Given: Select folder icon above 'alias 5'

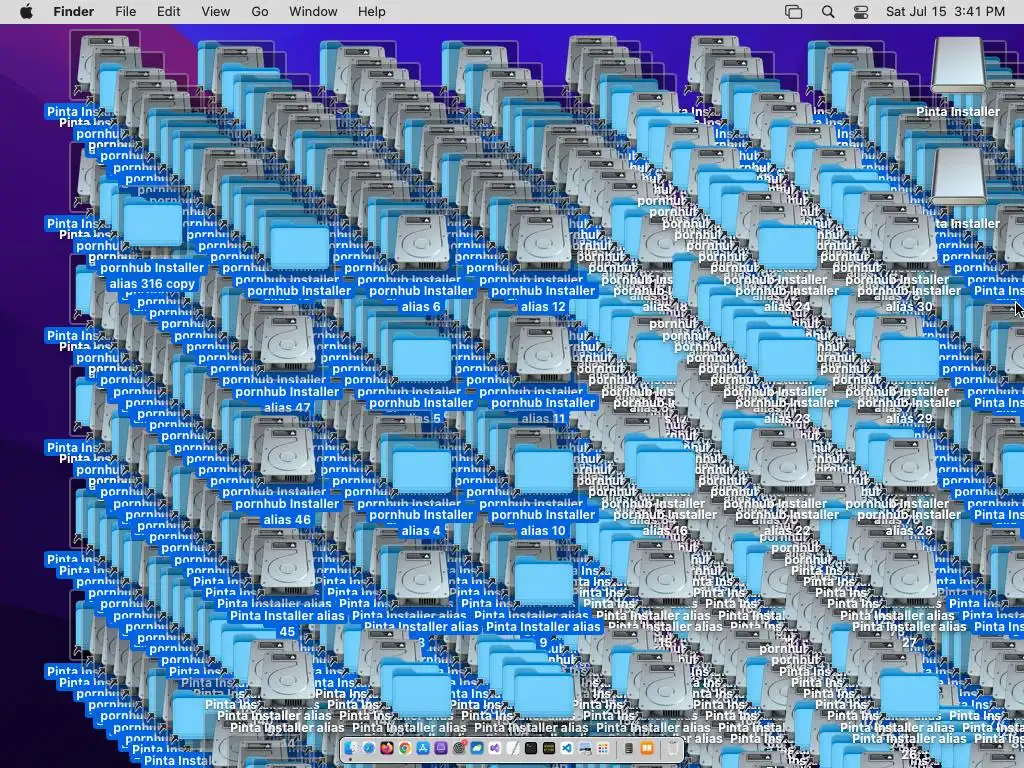Looking at the screenshot, I should pos(421,359).
